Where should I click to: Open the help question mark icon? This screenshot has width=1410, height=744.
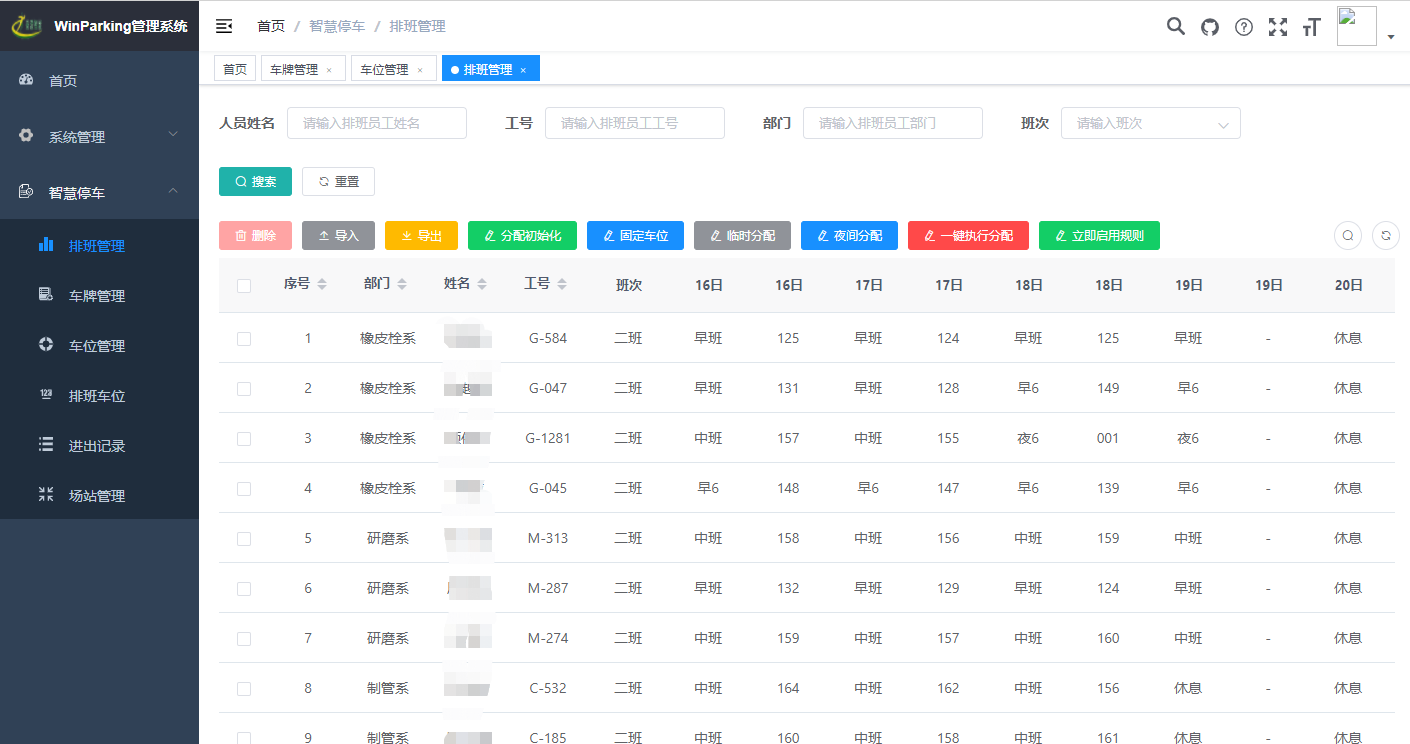pyautogui.click(x=1244, y=27)
